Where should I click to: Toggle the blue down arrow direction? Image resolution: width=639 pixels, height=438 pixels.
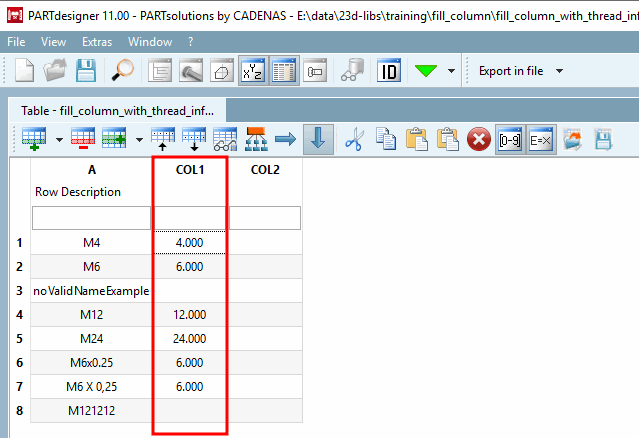pos(318,140)
